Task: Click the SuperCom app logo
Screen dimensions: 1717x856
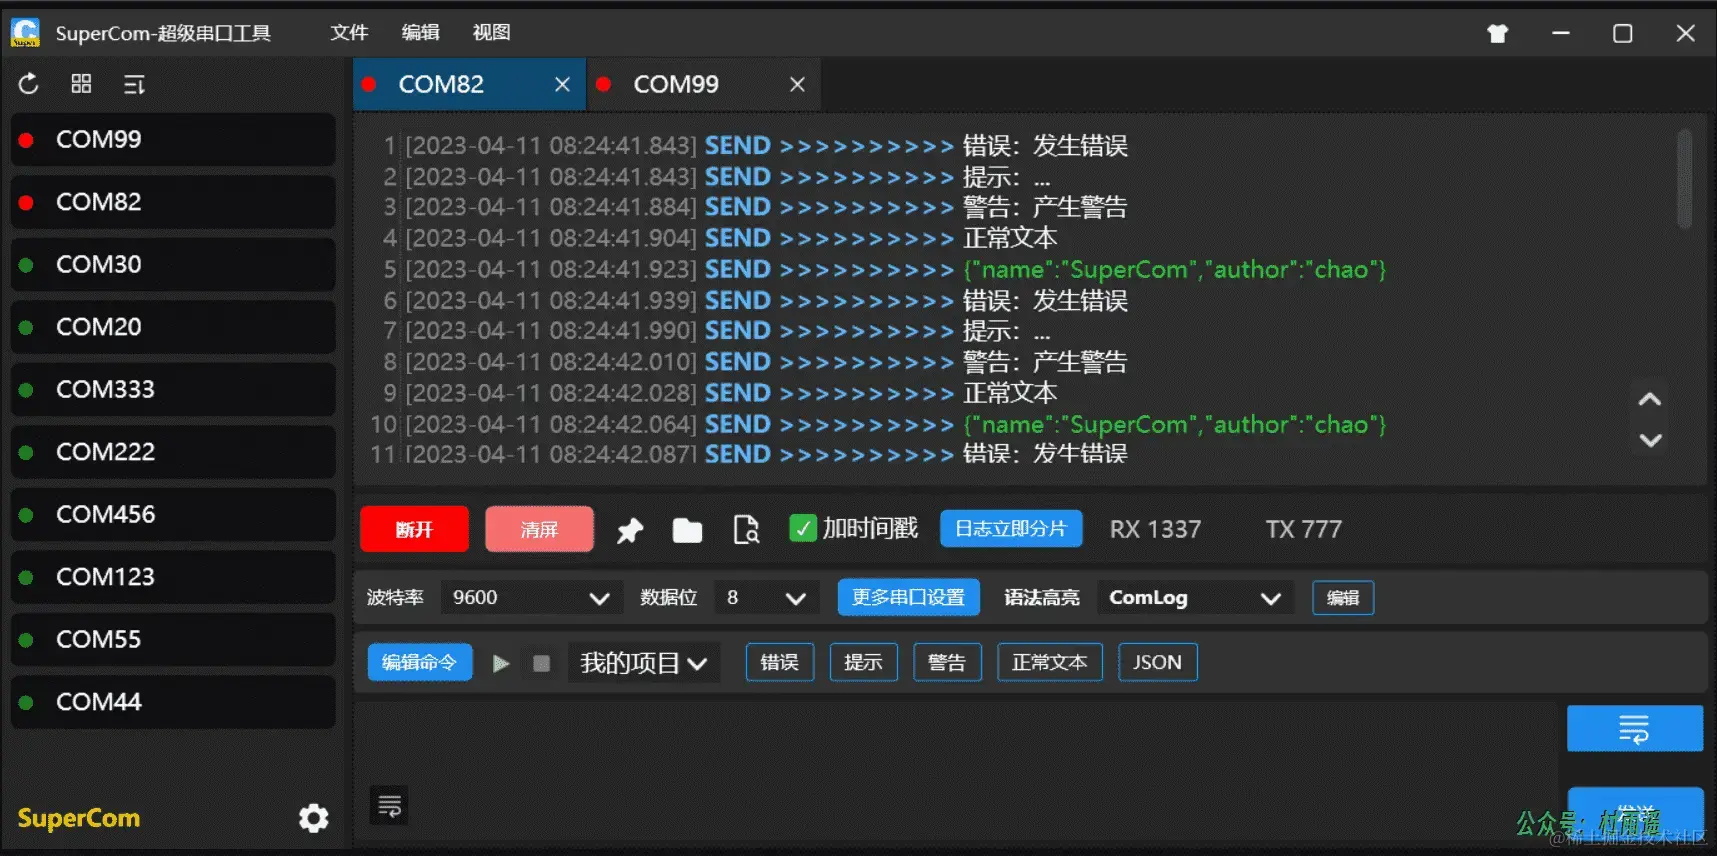Action: [x=25, y=33]
